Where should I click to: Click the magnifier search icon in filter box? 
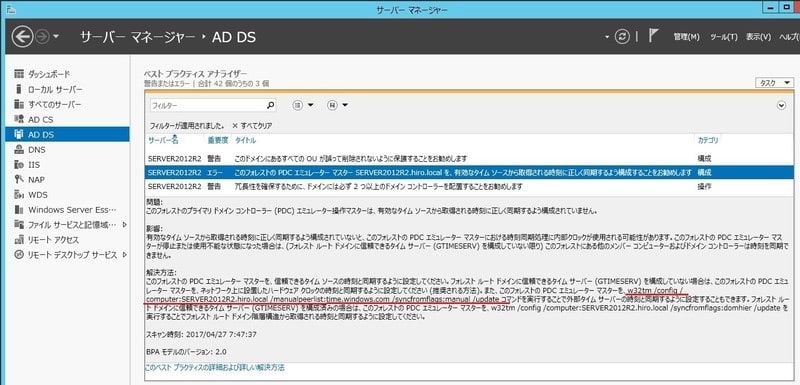coord(270,105)
